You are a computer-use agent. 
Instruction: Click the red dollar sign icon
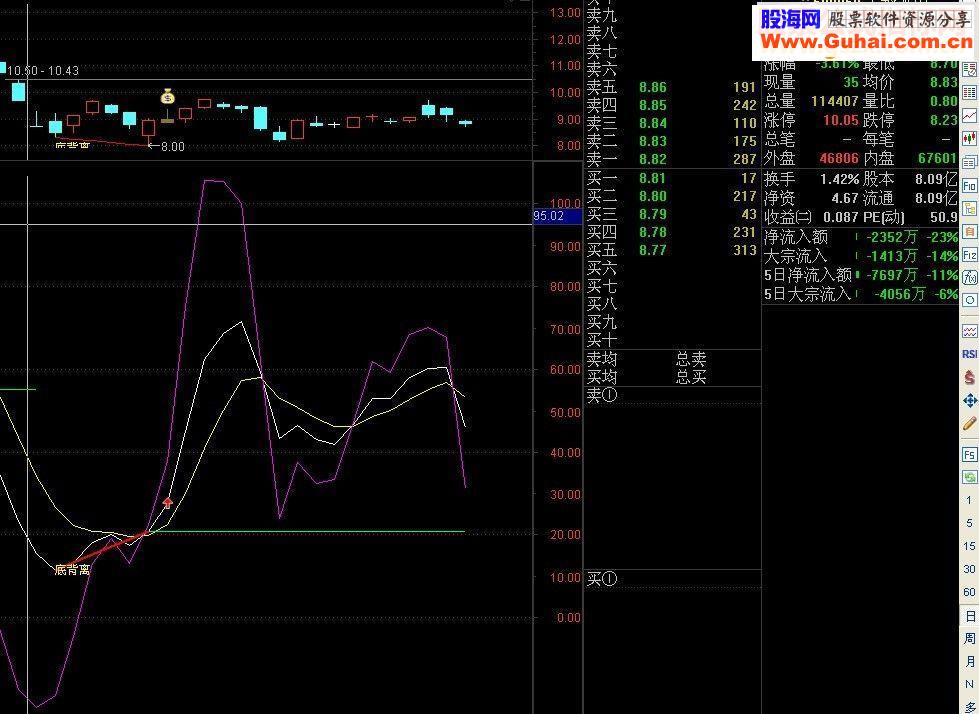(x=969, y=377)
